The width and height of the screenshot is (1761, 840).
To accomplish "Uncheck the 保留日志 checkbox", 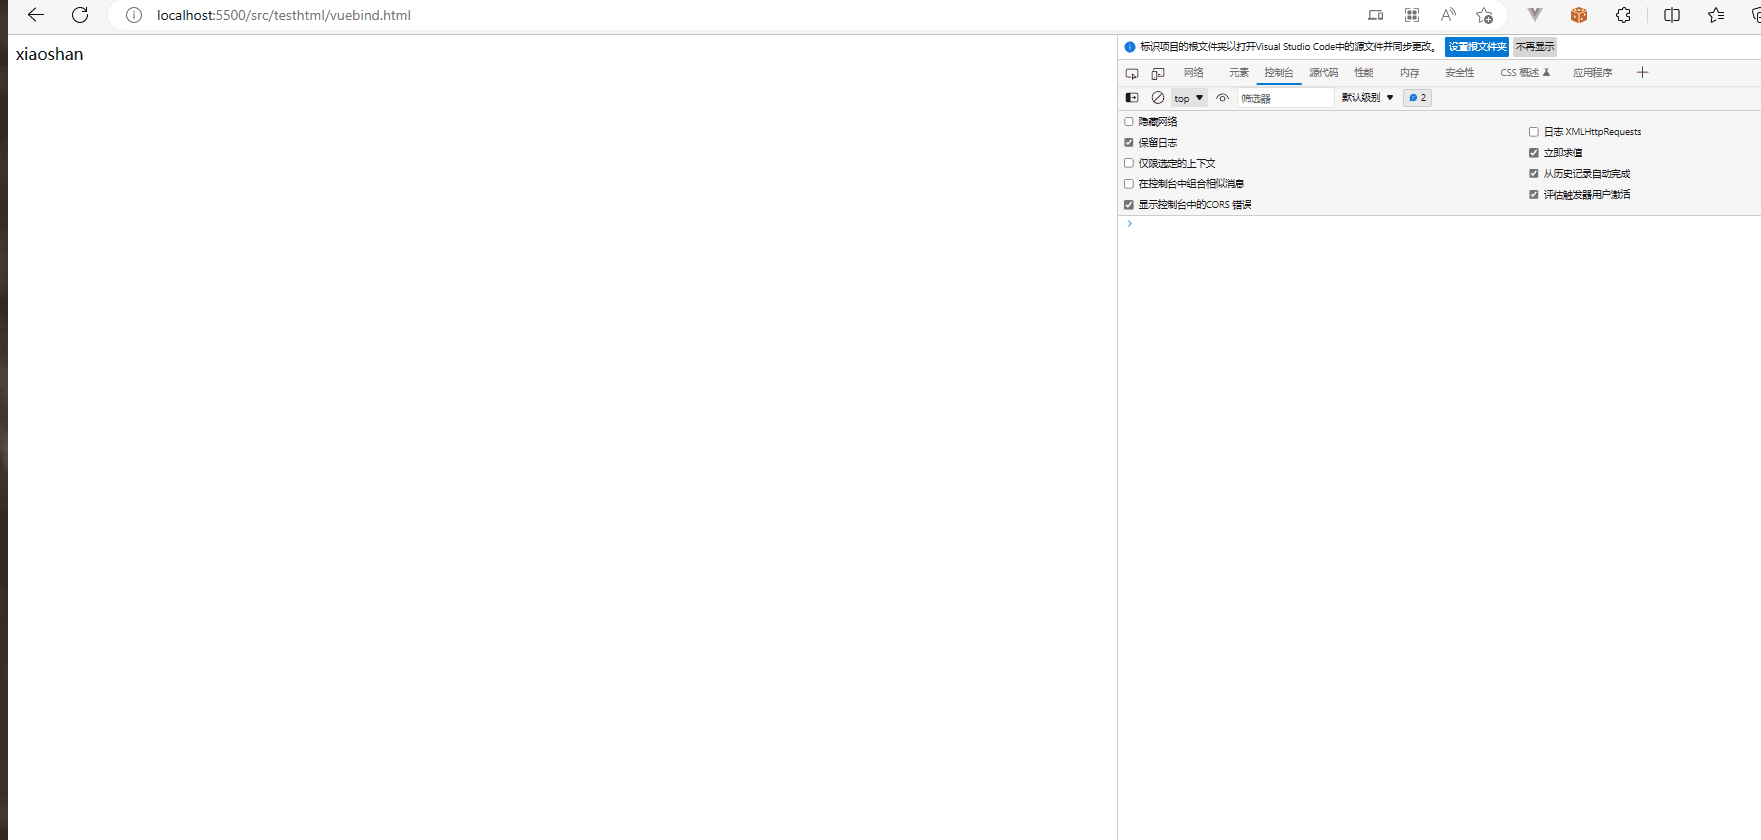I will [x=1129, y=143].
